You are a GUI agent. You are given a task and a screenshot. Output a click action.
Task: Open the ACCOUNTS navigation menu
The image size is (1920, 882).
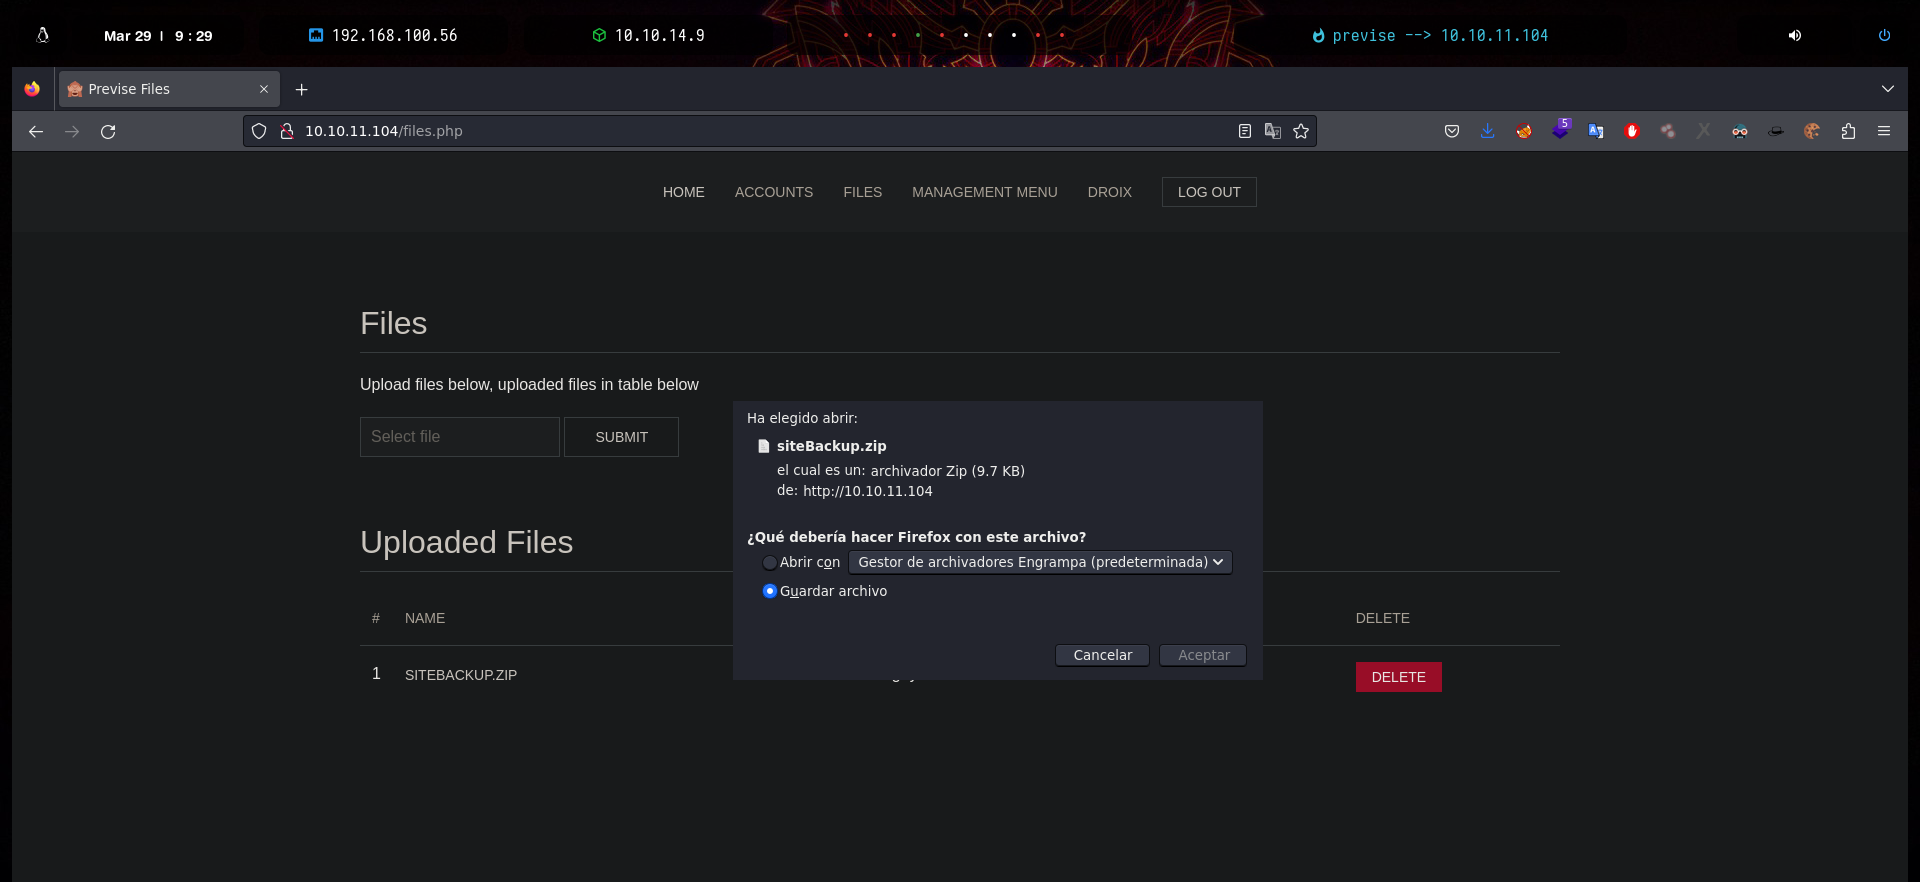(773, 192)
